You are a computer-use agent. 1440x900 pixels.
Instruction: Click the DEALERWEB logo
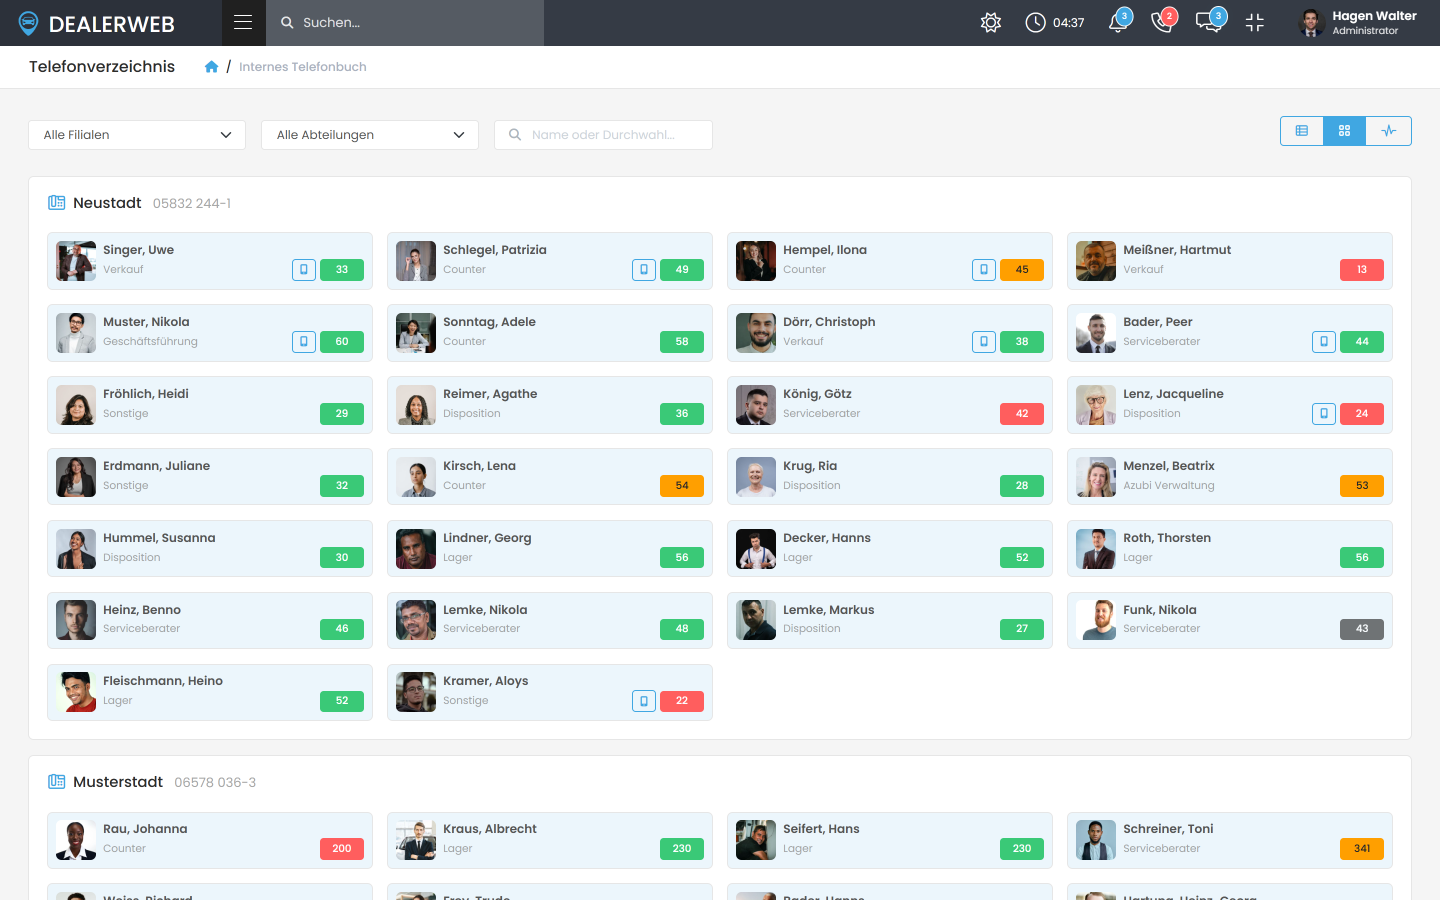pyautogui.click(x=97, y=24)
